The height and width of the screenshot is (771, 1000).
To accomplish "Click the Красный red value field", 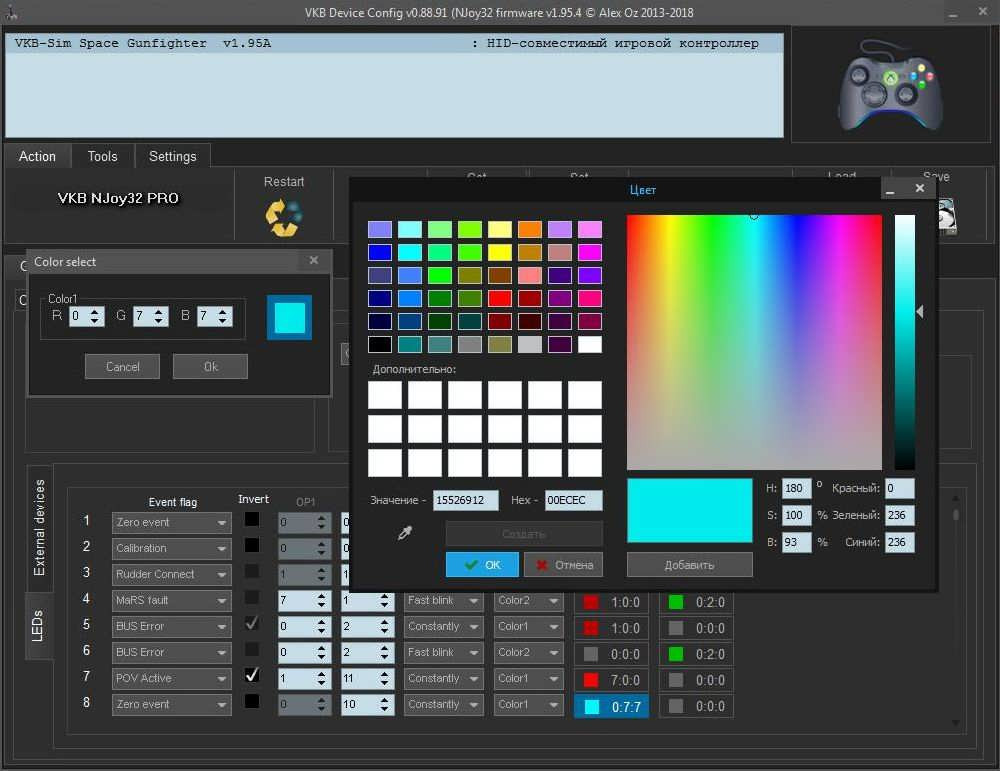I will [x=899, y=488].
